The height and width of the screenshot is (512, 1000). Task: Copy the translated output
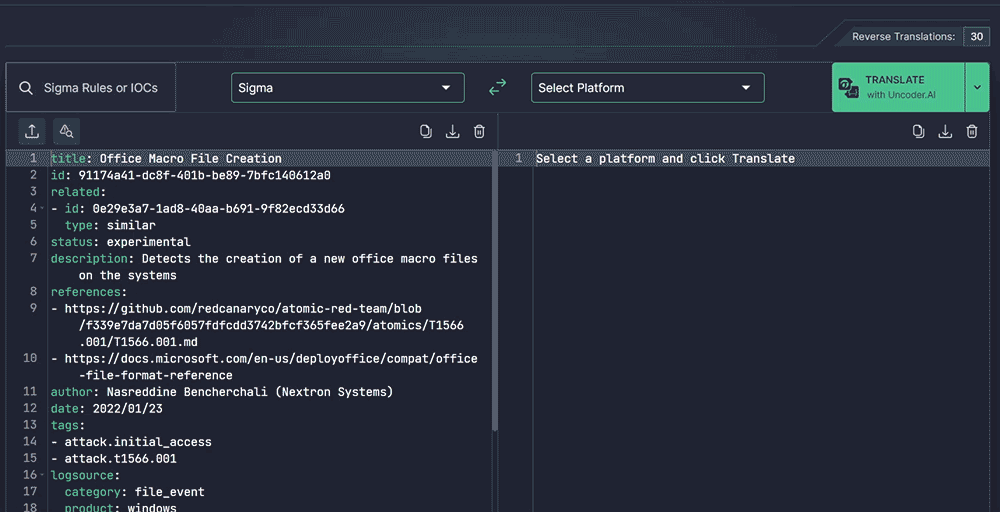coord(918,131)
